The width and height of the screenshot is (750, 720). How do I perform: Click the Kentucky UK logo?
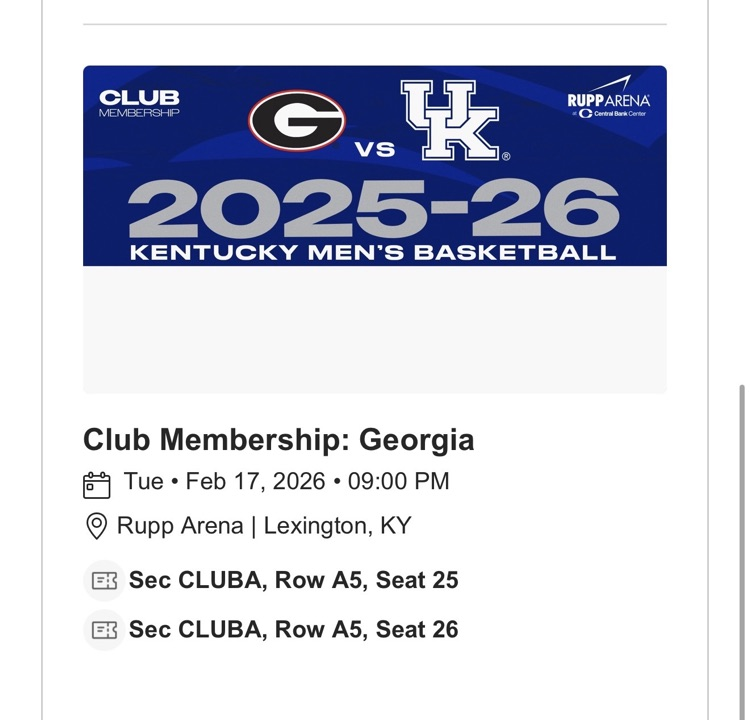(450, 121)
